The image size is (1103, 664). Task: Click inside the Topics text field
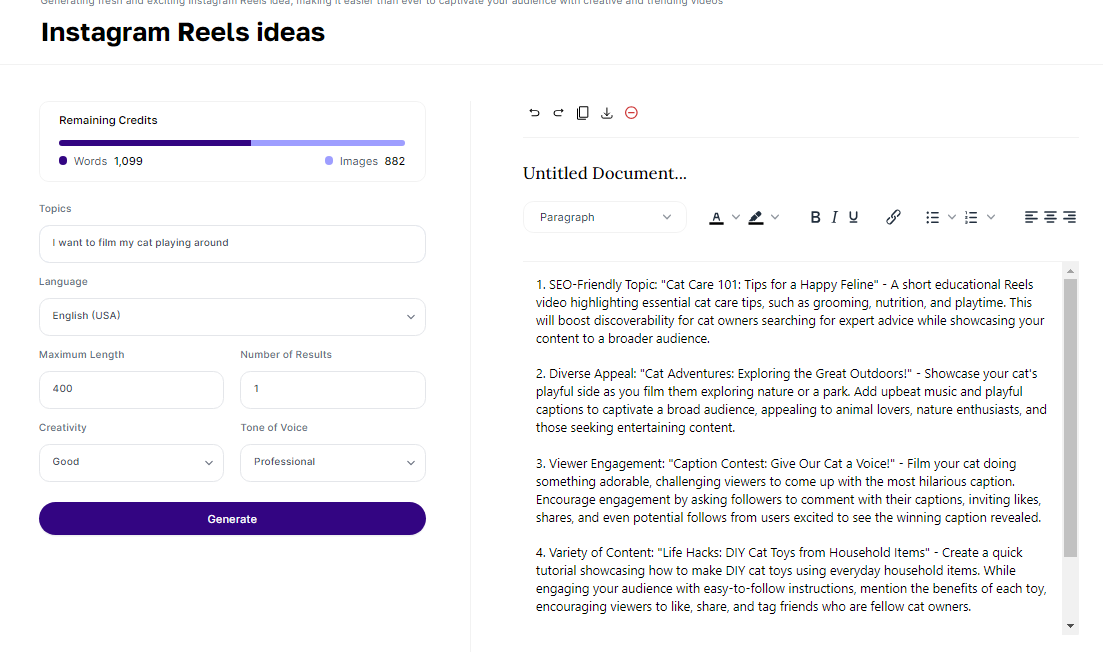click(x=232, y=243)
